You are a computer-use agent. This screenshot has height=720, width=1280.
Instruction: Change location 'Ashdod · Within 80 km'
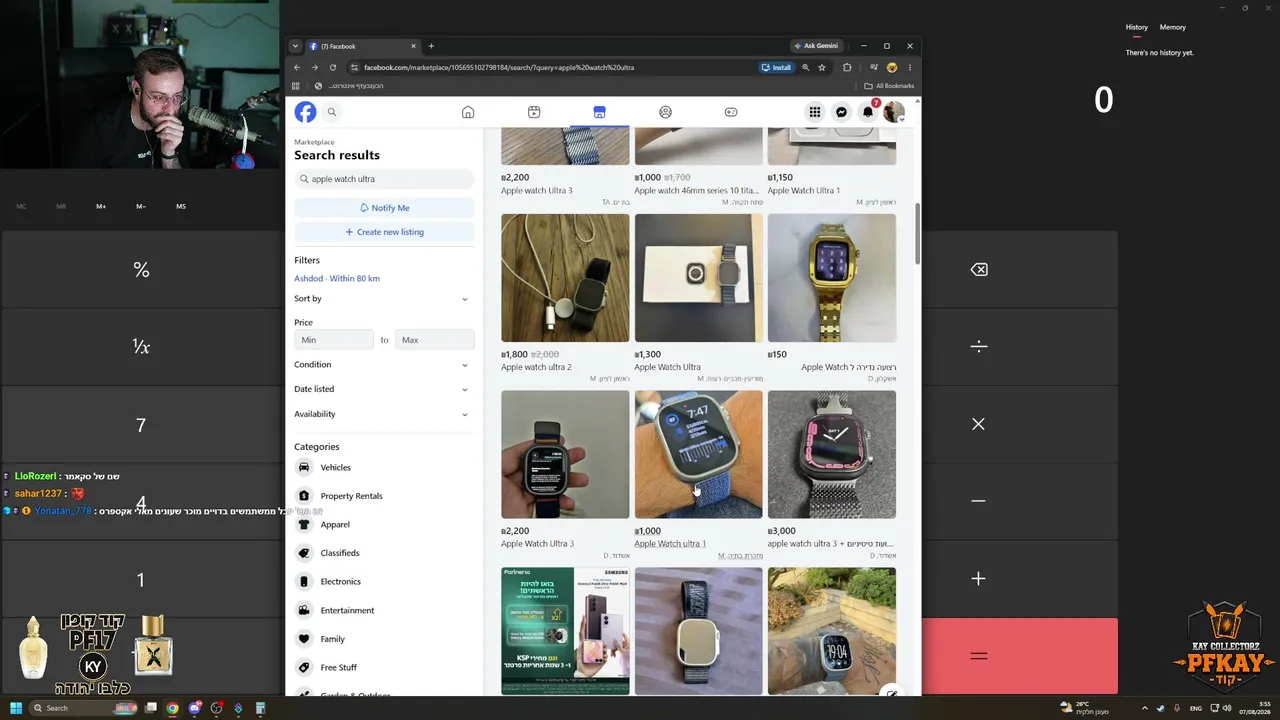coord(337,278)
